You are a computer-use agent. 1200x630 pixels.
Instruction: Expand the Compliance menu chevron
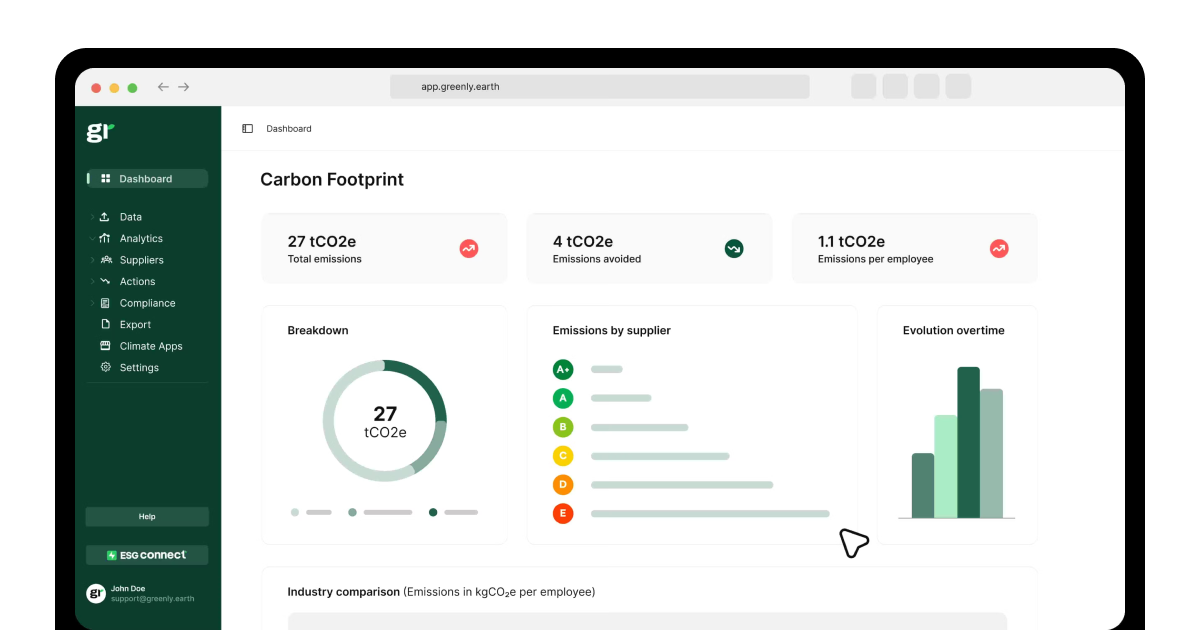tap(92, 303)
